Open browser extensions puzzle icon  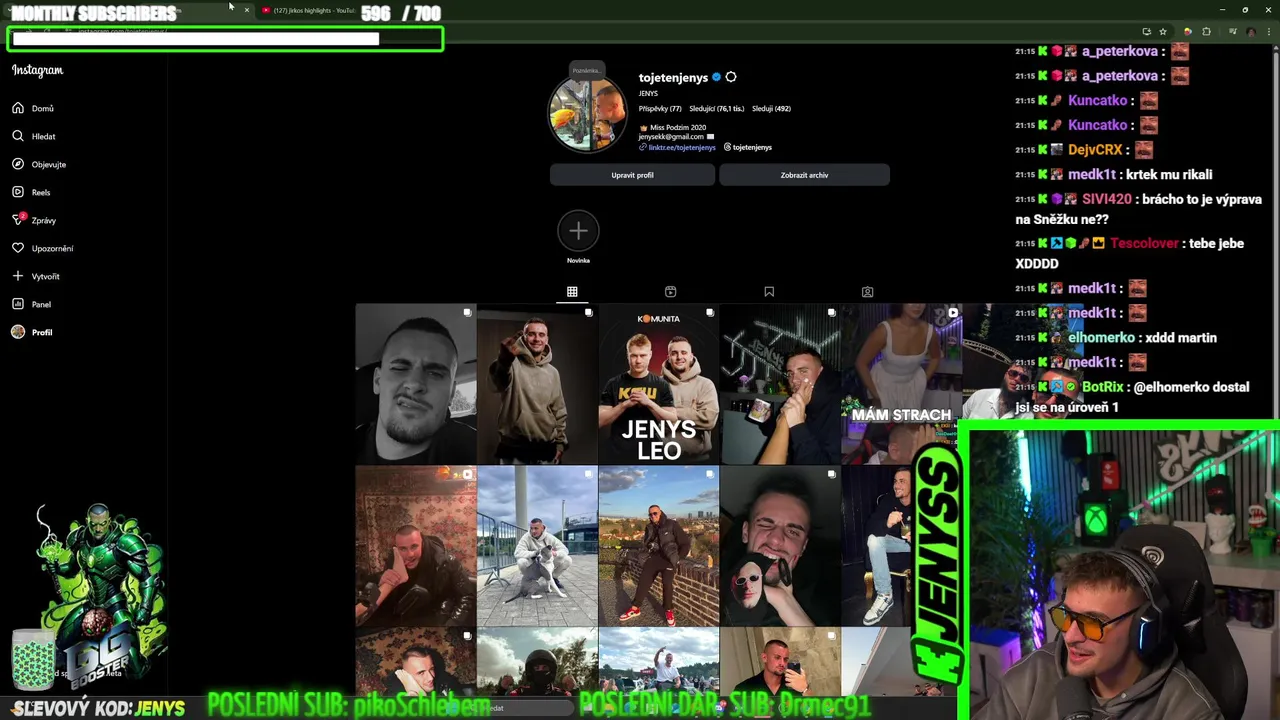point(1206,32)
